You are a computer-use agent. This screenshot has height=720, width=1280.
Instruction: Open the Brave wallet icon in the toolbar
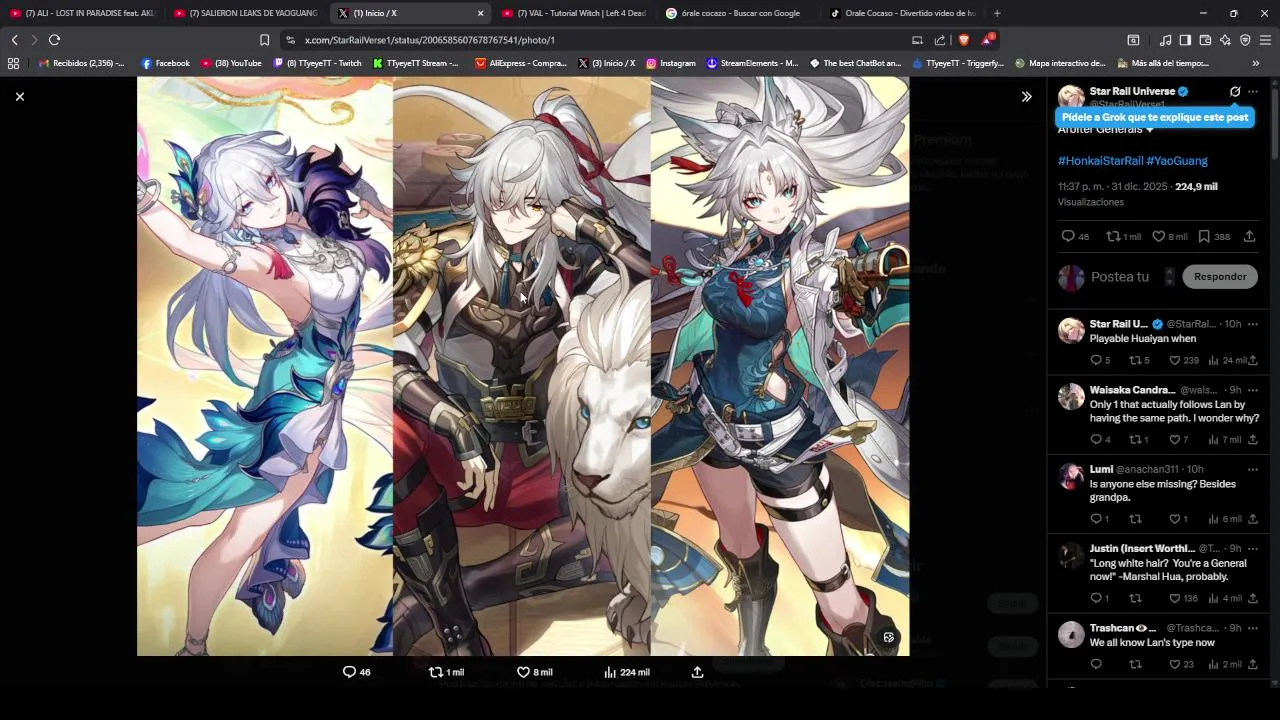[x=1205, y=40]
